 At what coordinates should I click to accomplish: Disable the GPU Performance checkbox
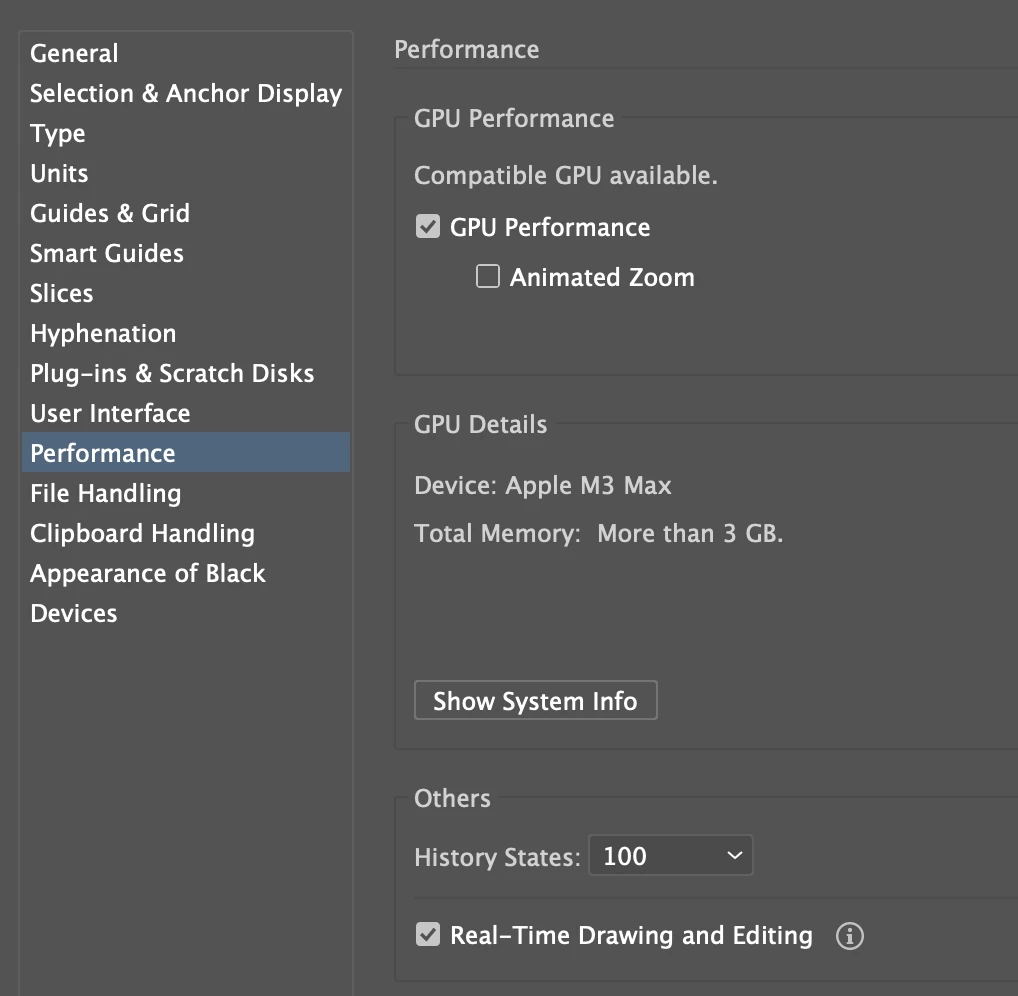428,227
